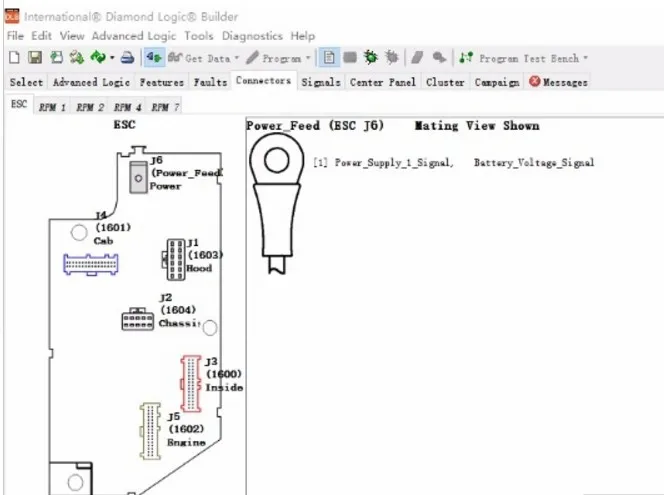Screen dimensions: 664x495
Task: Switch to the Center Panel tab
Action: click(x=382, y=82)
